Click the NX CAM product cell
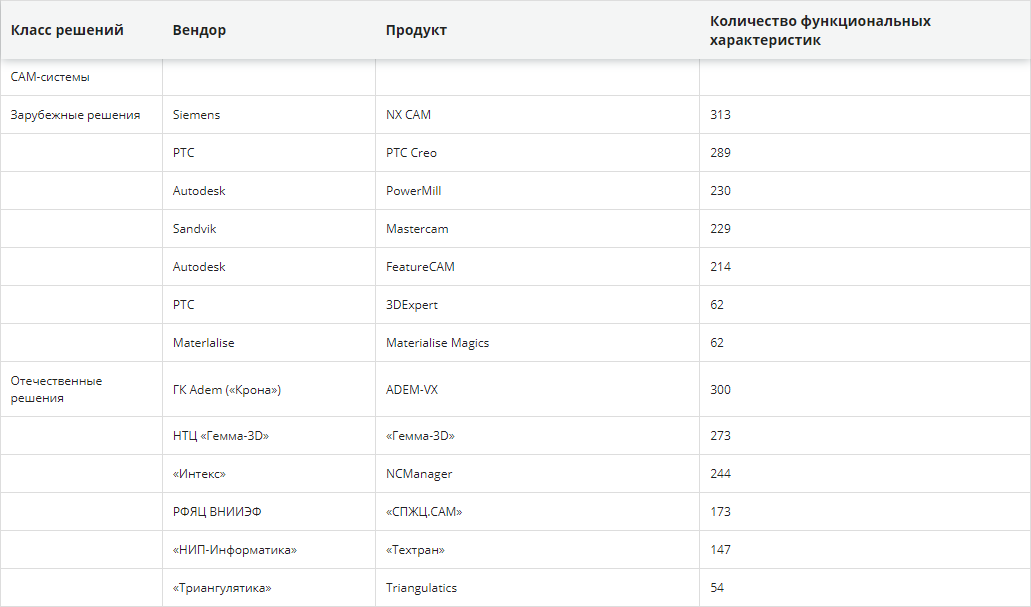 [x=537, y=114]
